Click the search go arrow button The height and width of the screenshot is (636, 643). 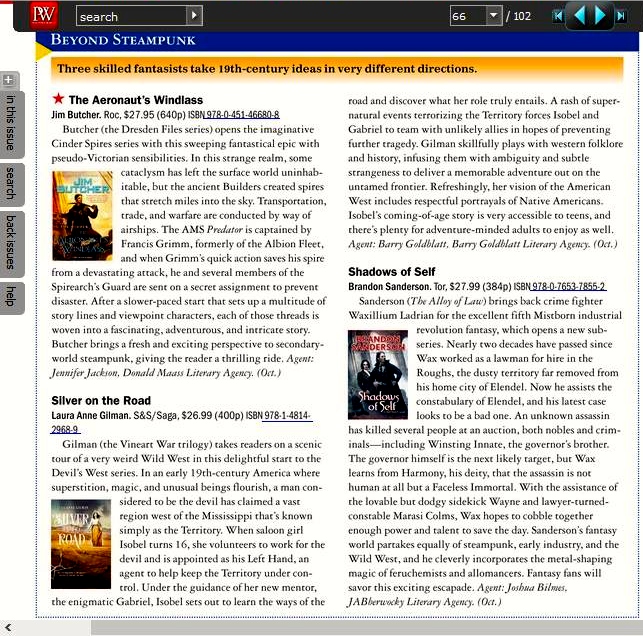click(x=194, y=16)
